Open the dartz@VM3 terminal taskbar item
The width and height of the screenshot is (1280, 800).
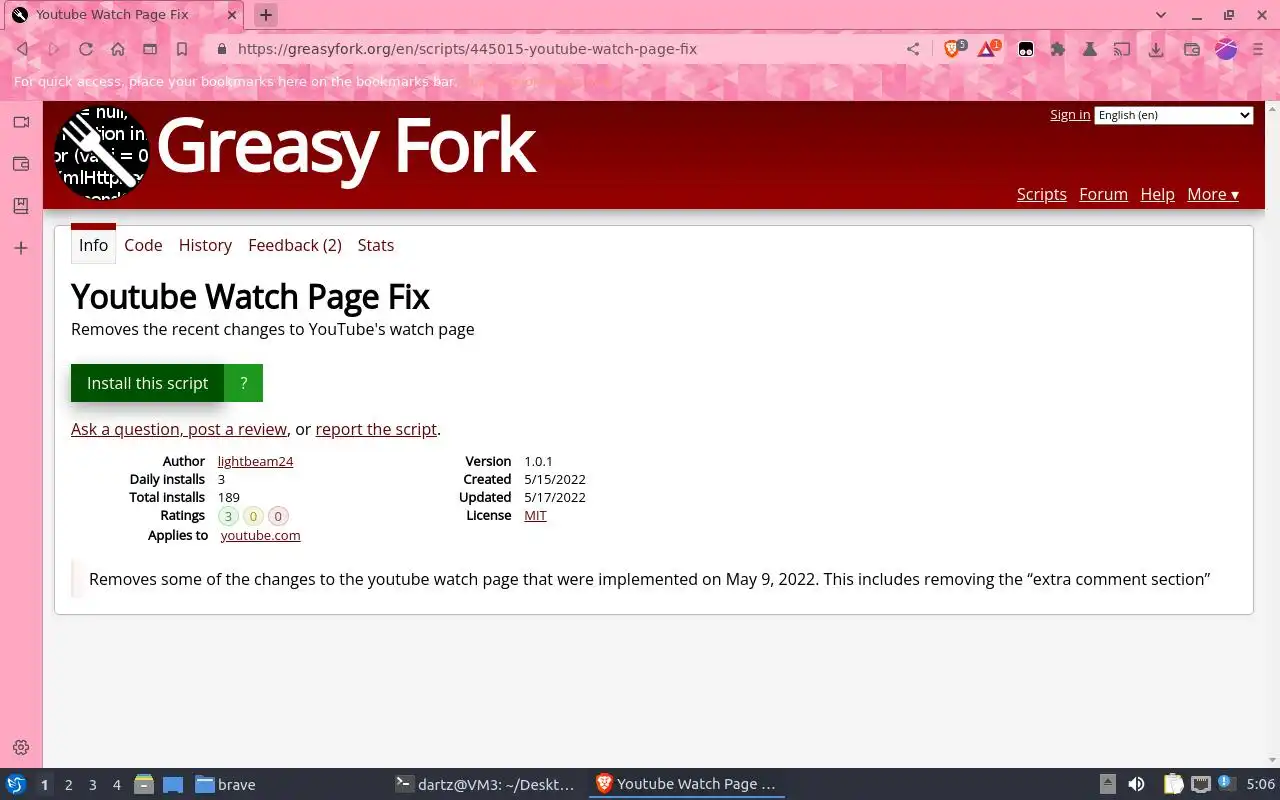[x=485, y=784]
